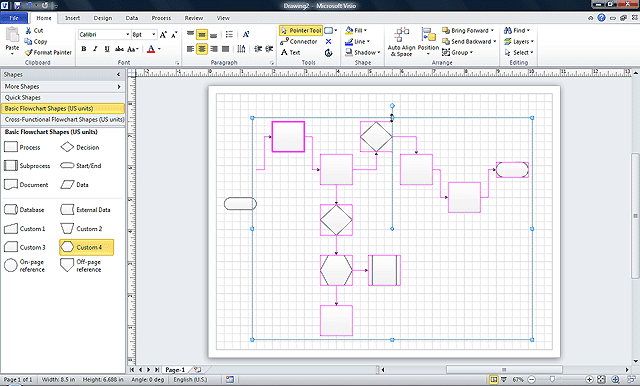Screen dimensions: 640x386
Task: Click Auto Align & Space
Action: [x=402, y=42]
